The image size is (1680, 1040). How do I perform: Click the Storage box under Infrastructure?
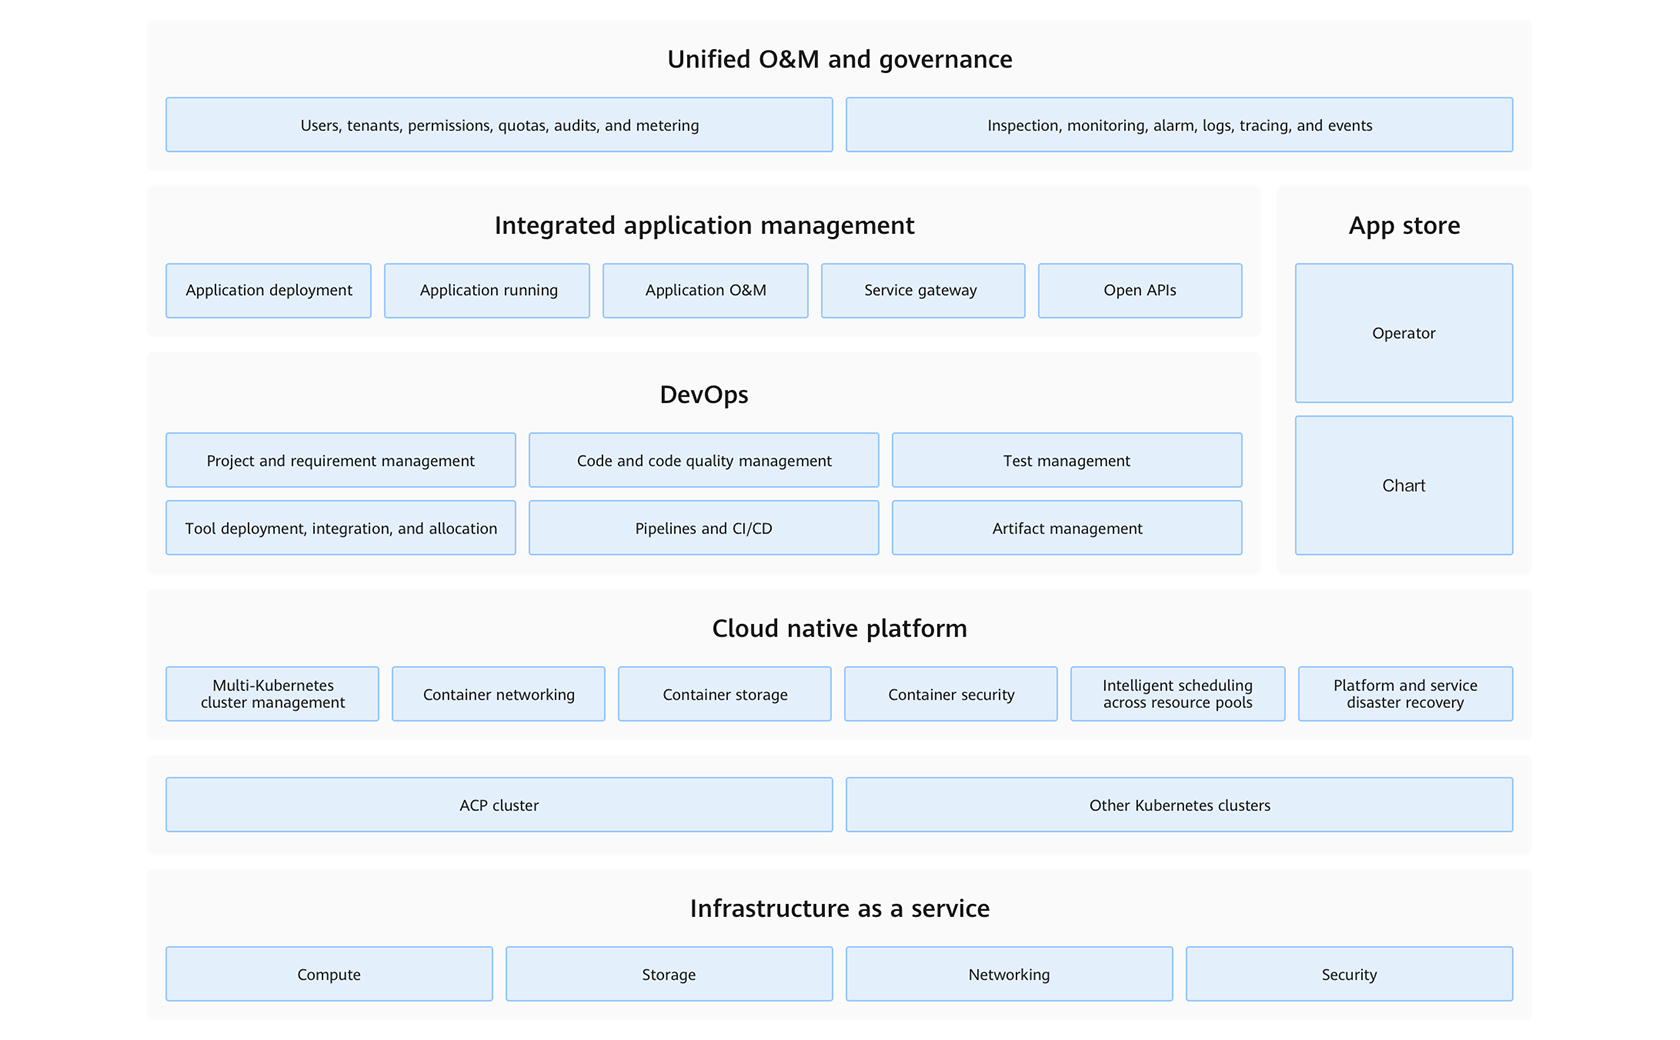coord(669,974)
